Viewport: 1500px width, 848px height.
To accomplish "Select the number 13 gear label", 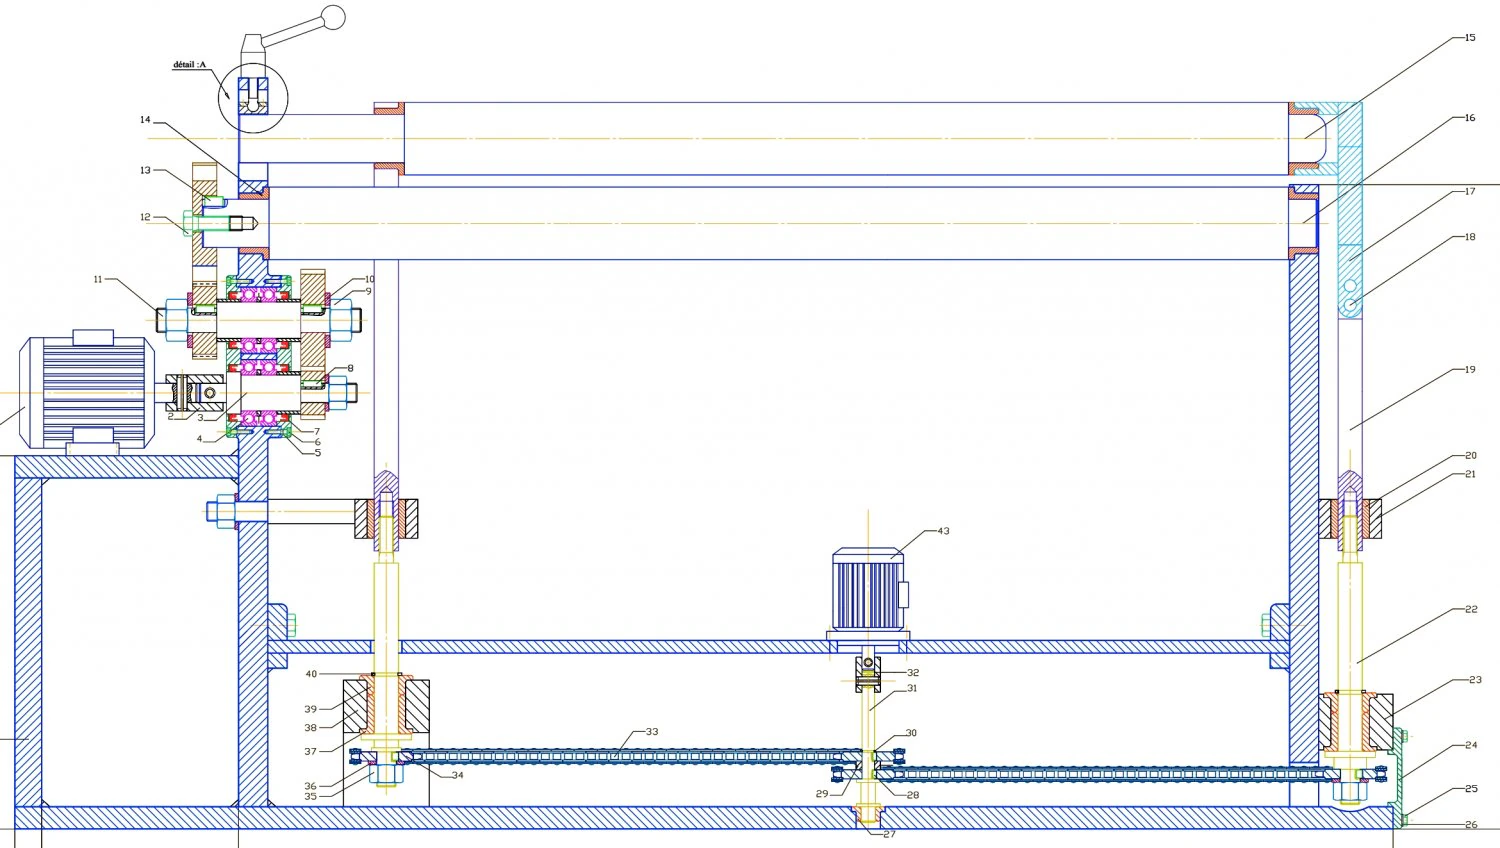I will coord(145,171).
